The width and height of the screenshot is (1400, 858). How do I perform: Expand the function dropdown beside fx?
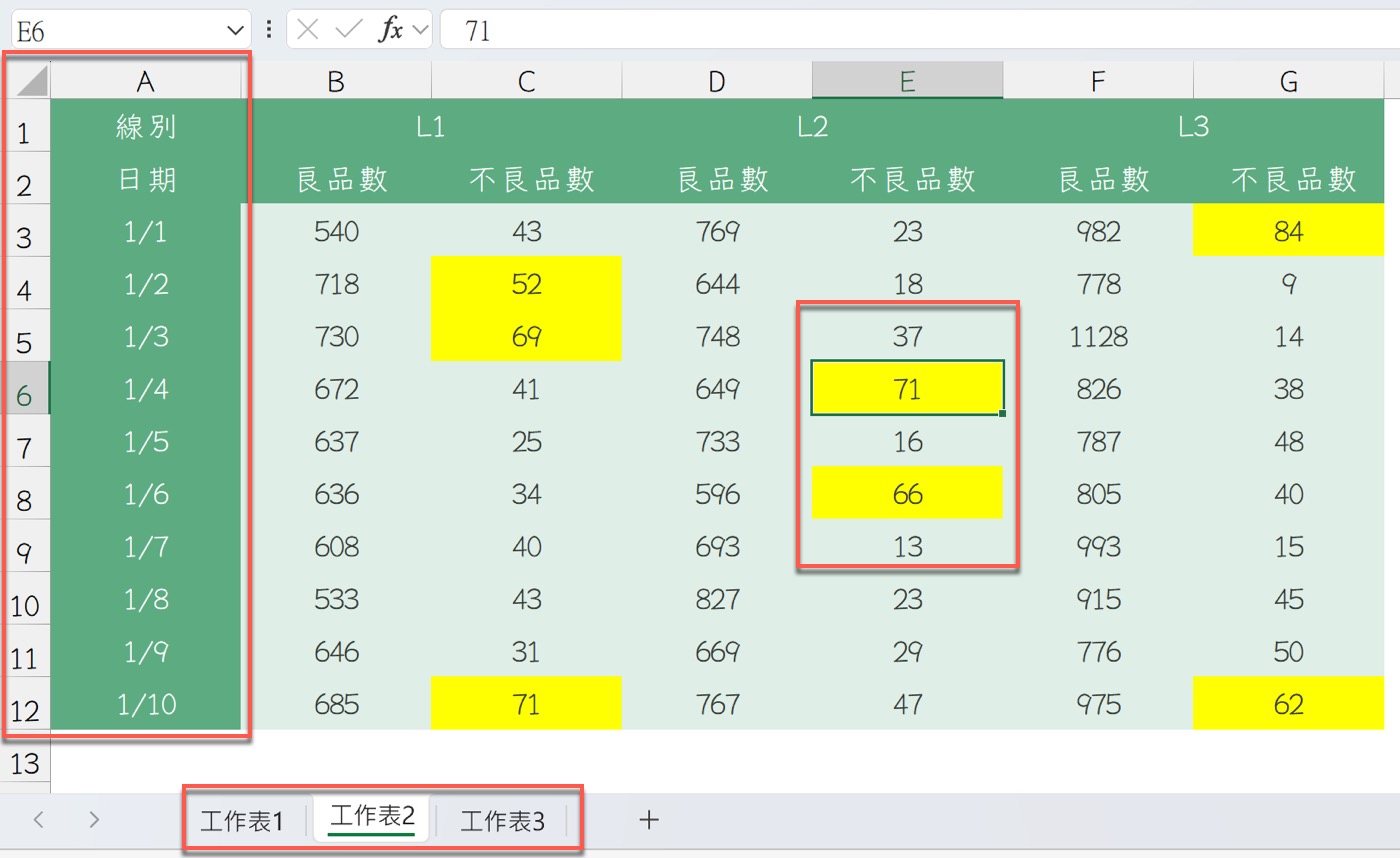coord(420,30)
